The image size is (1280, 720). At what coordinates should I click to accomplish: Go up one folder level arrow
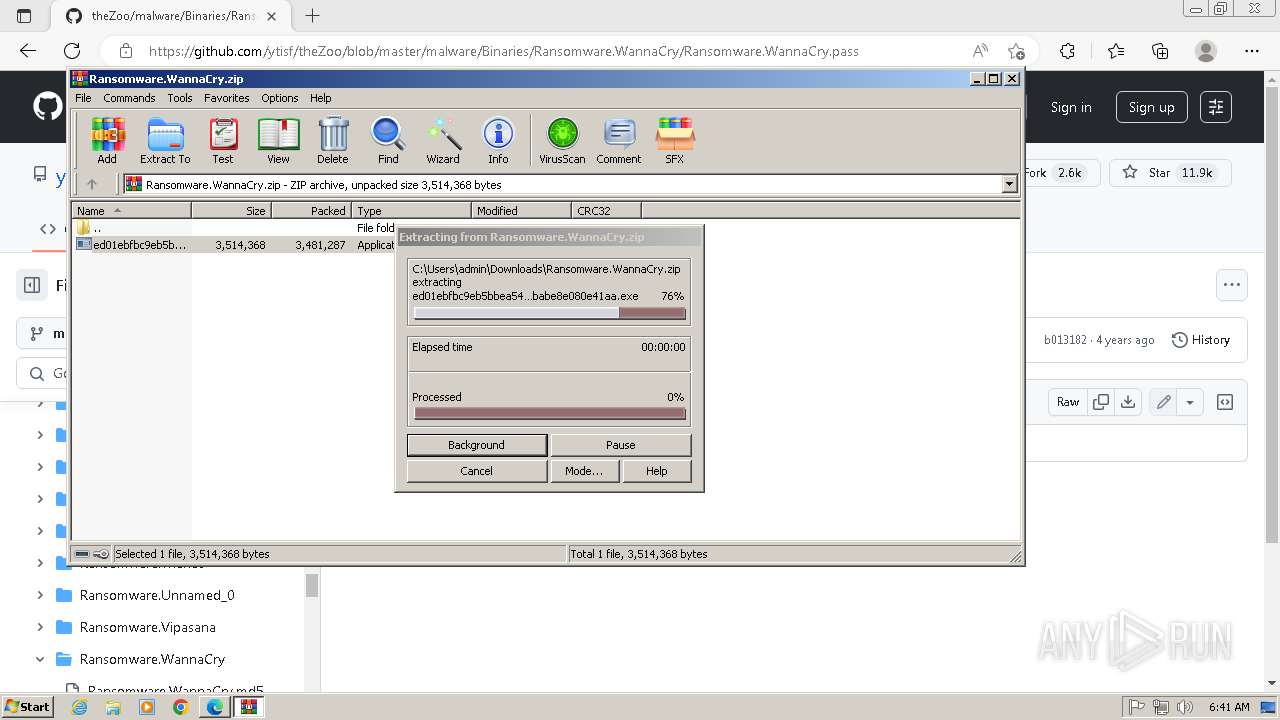pyautogui.click(x=92, y=184)
